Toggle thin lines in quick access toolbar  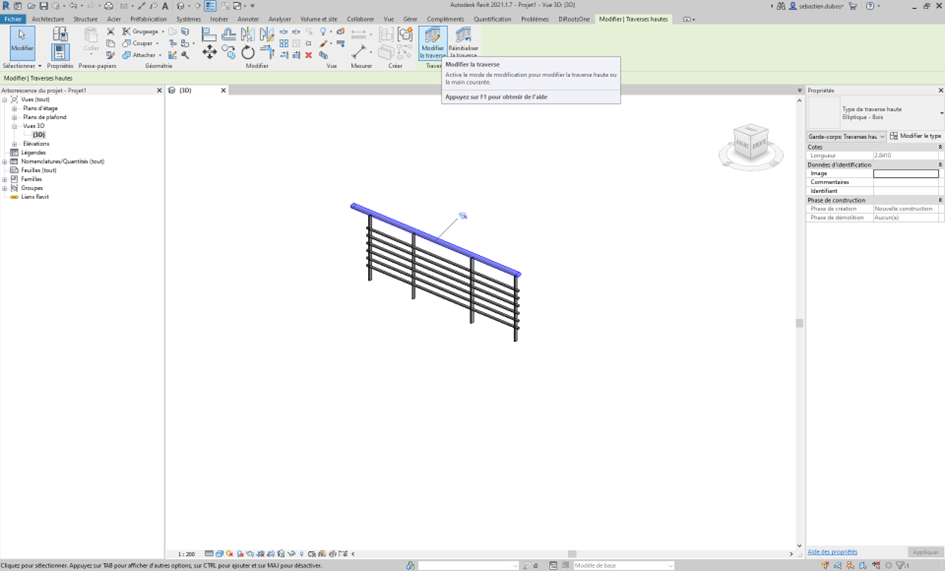pos(210,6)
